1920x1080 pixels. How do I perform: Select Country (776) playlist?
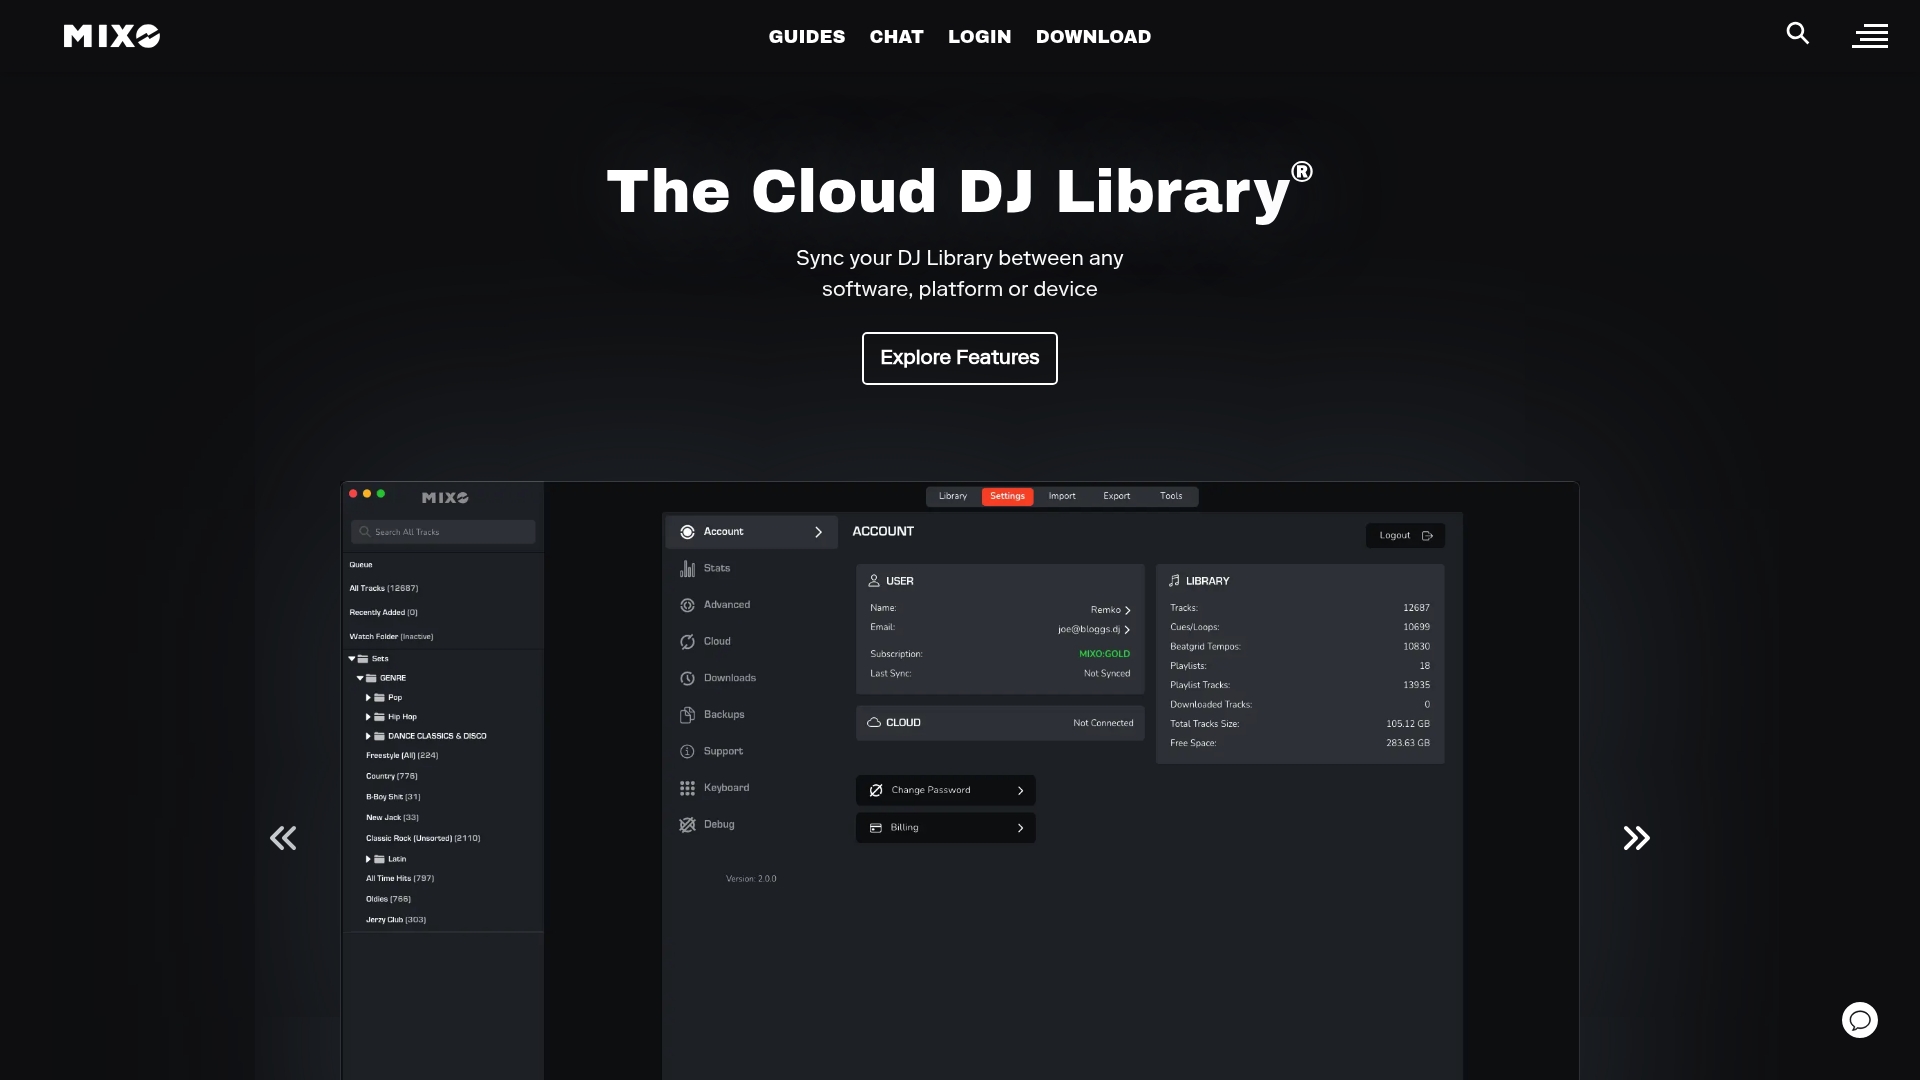point(392,776)
